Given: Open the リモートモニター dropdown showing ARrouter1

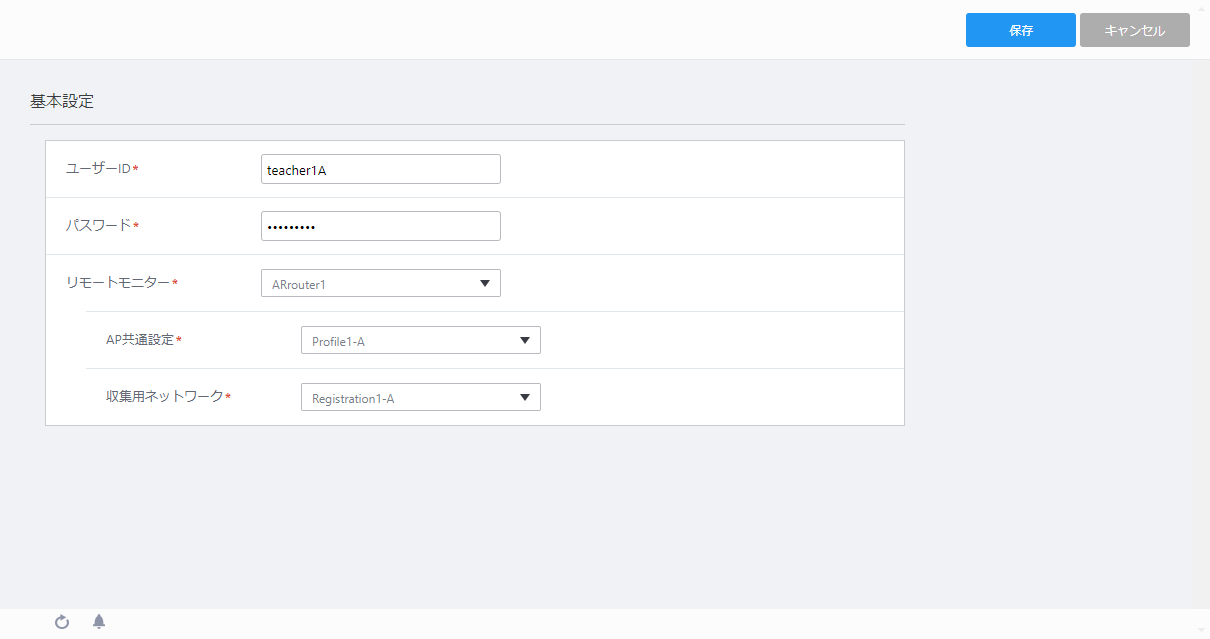Looking at the screenshot, I should [380, 283].
